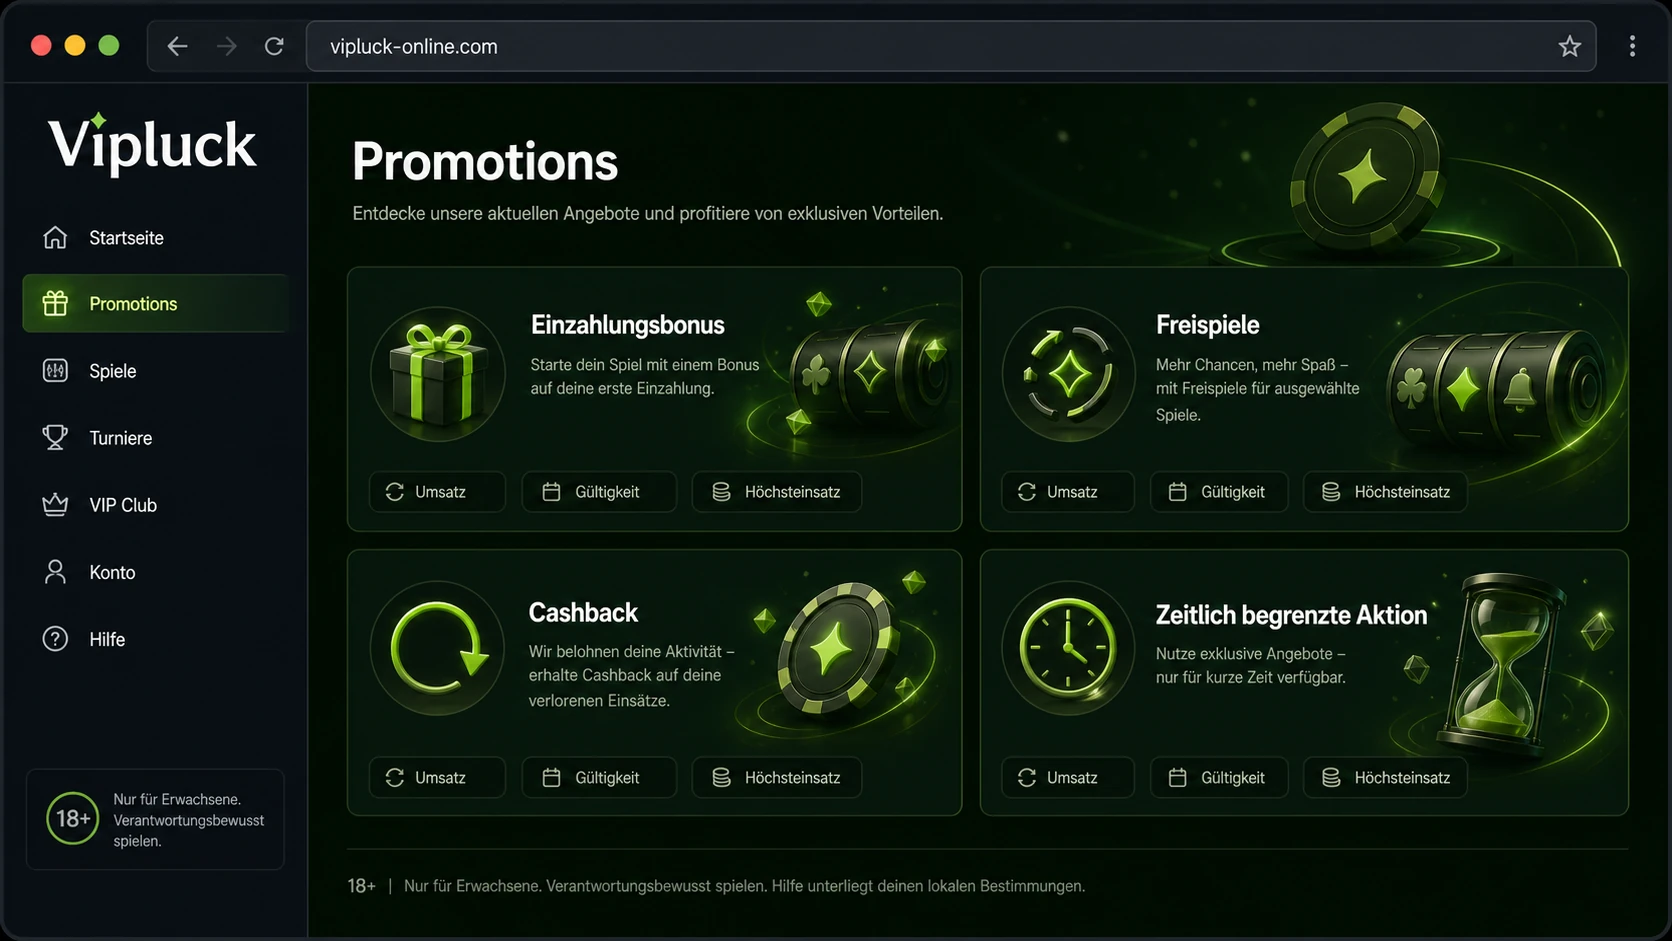The height and width of the screenshot is (941, 1672).
Task: Click the Freispiele spinning diamond icon
Action: point(1068,374)
